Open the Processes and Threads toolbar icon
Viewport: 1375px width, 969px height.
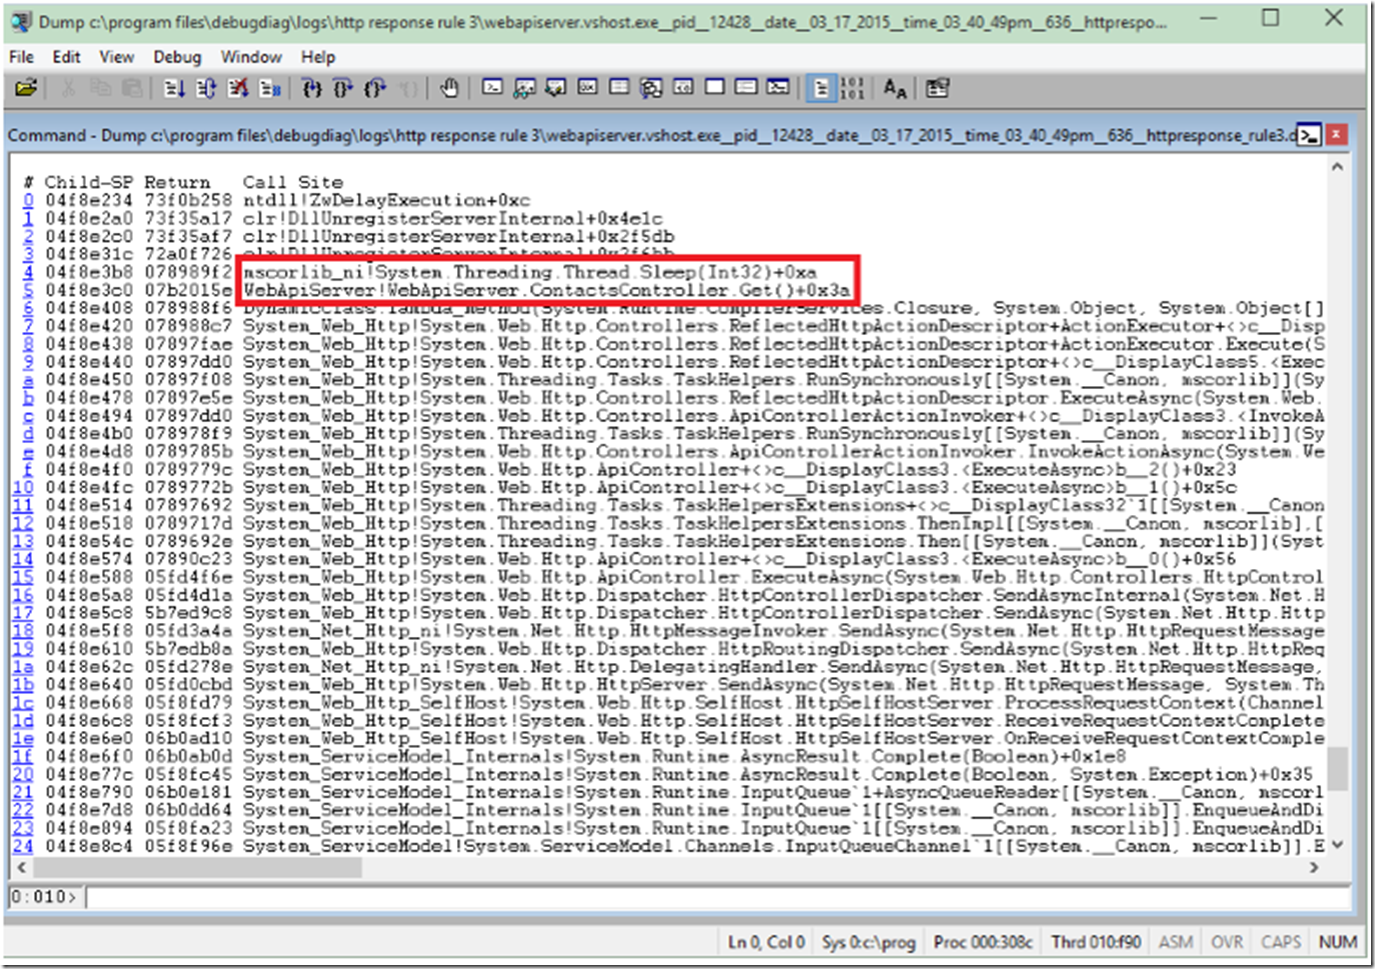point(746,88)
